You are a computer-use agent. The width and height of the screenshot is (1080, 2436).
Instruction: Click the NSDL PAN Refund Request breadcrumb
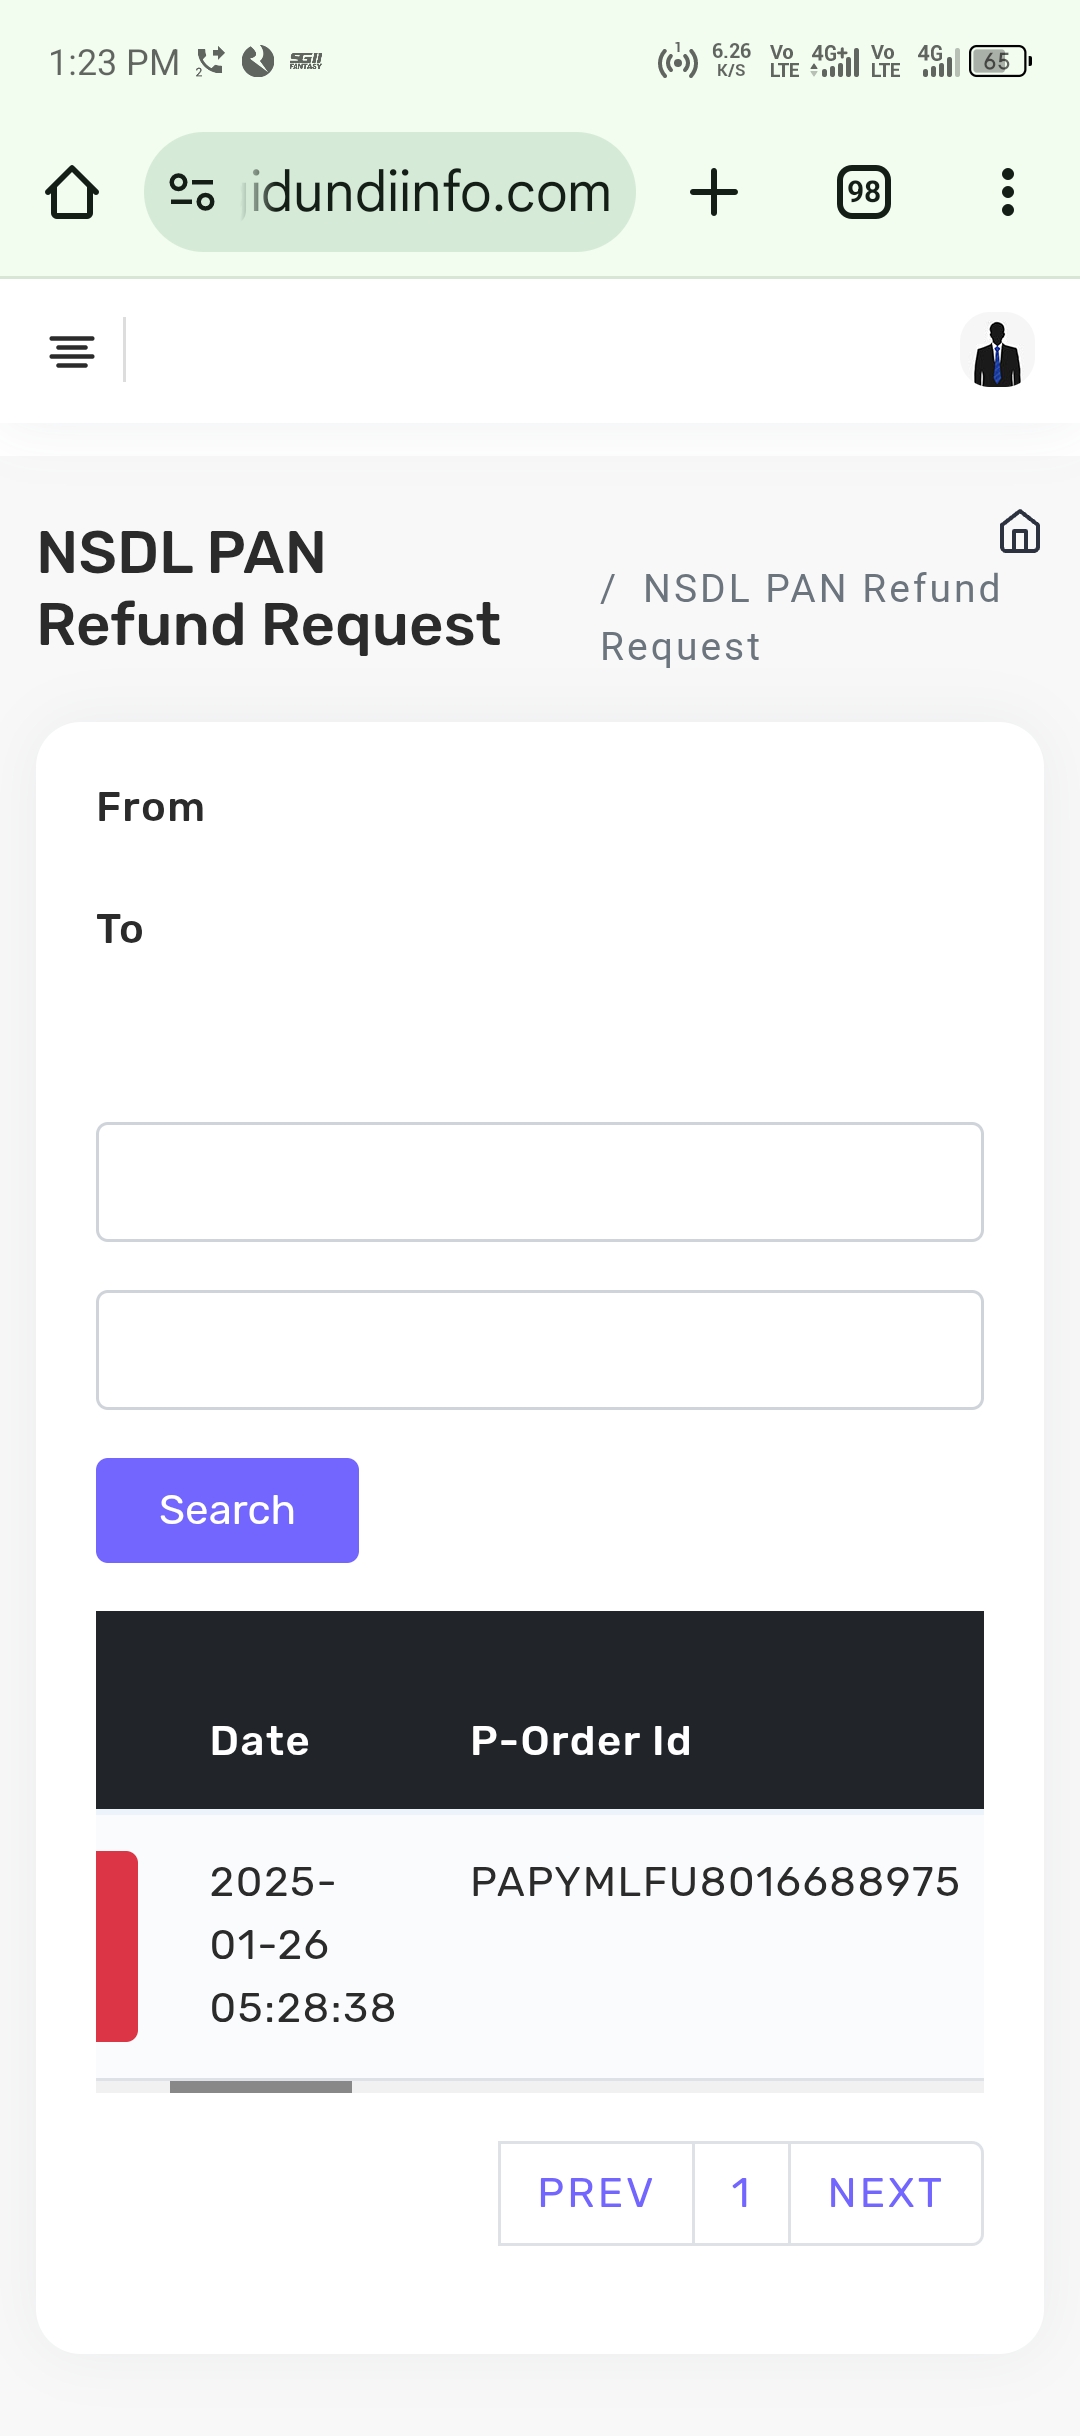(800, 617)
